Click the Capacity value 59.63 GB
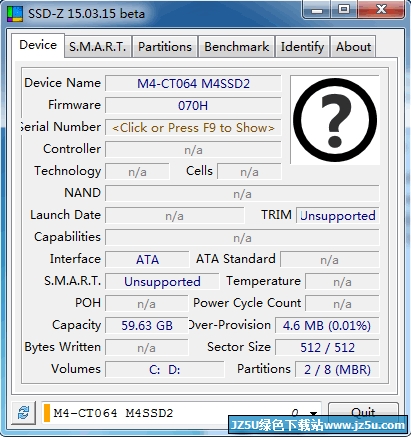Screen dimensions: 411x437 click(x=147, y=325)
